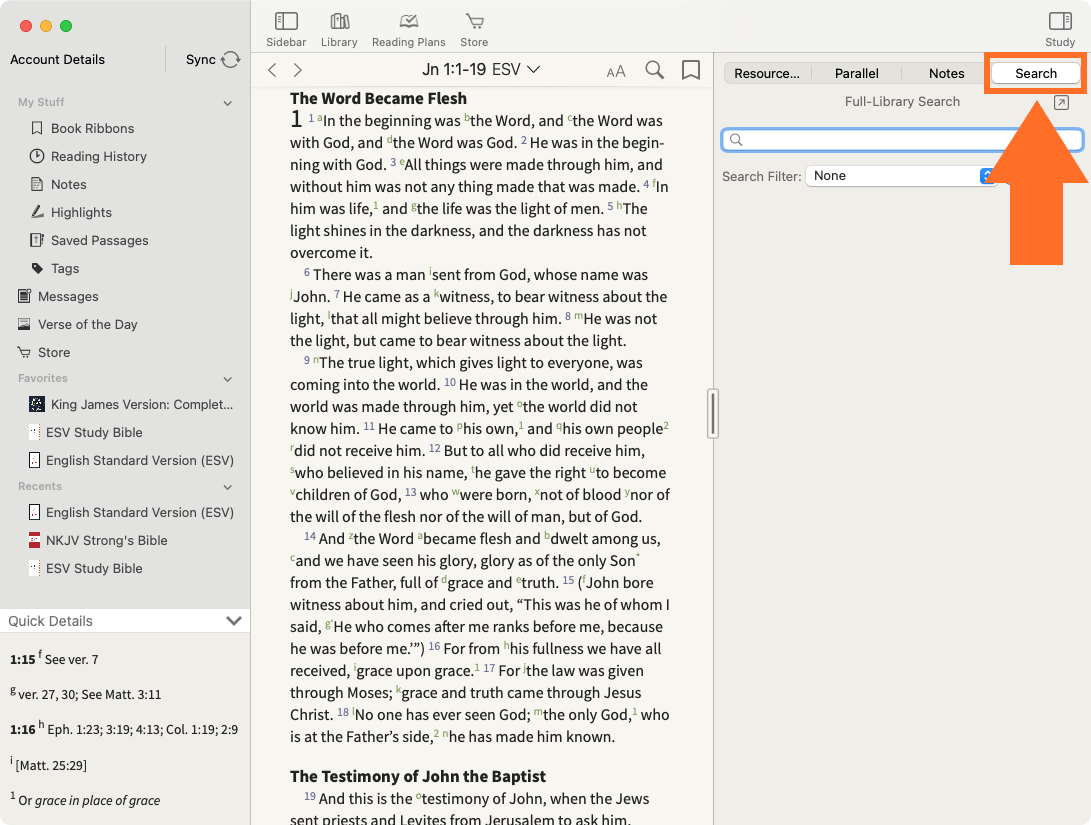Image resolution: width=1091 pixels, height=825 pixels.
Task: Click the Sync label
Action: 200,60
